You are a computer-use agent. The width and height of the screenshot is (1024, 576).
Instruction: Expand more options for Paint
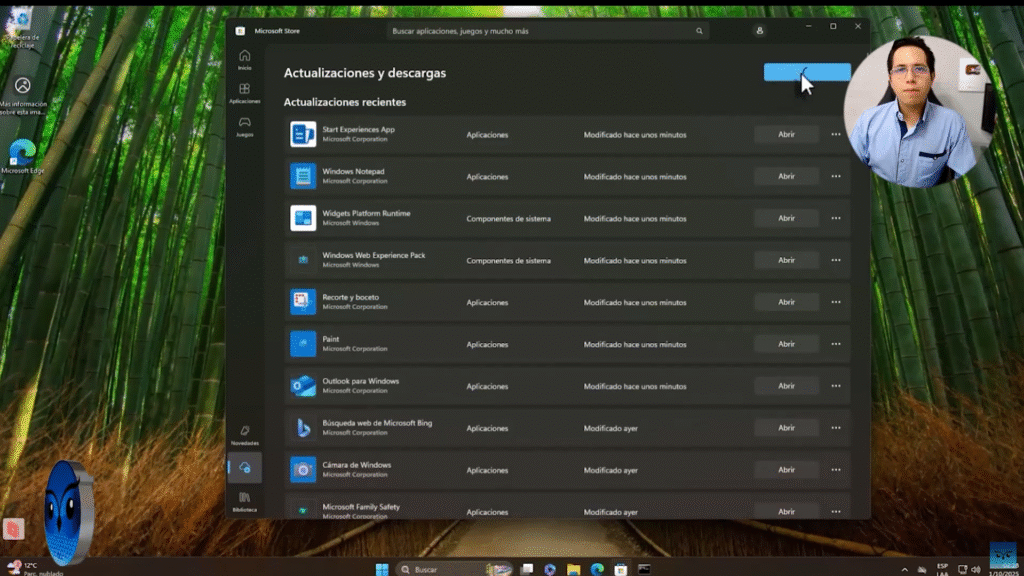[836, 344]
